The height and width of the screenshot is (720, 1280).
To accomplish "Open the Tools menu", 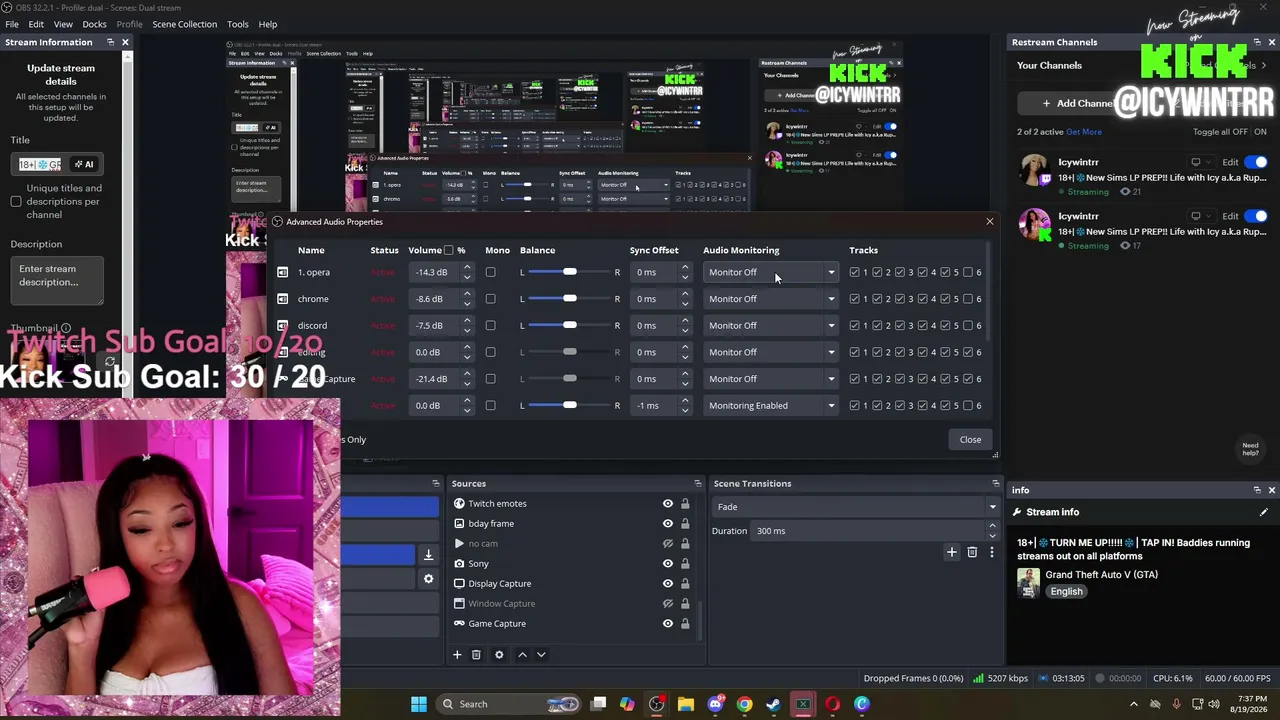I will (x=237, y=24).
